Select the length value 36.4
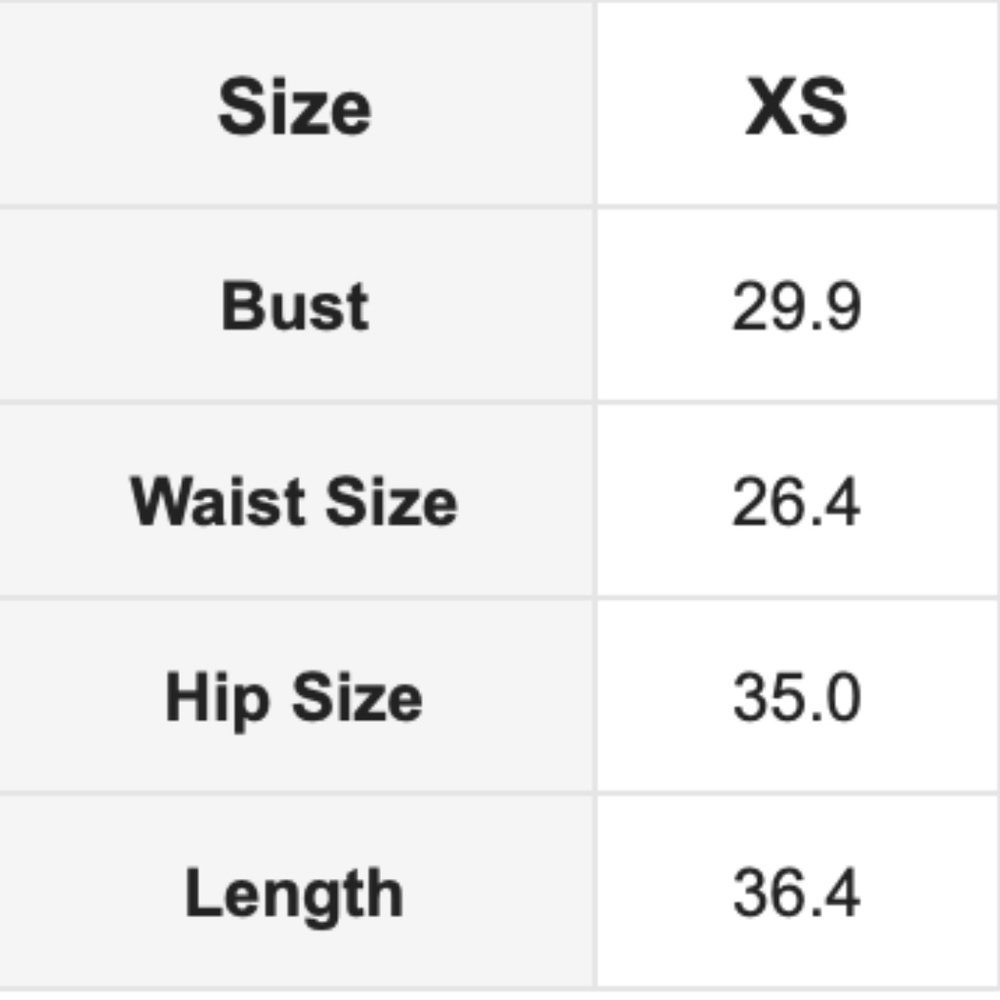Screen dimensions: 1000x1000 796,893
